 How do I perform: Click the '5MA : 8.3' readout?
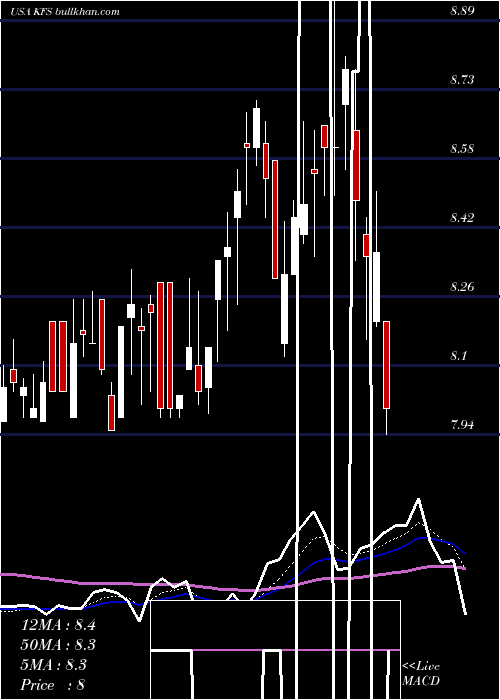pos(54,665)
